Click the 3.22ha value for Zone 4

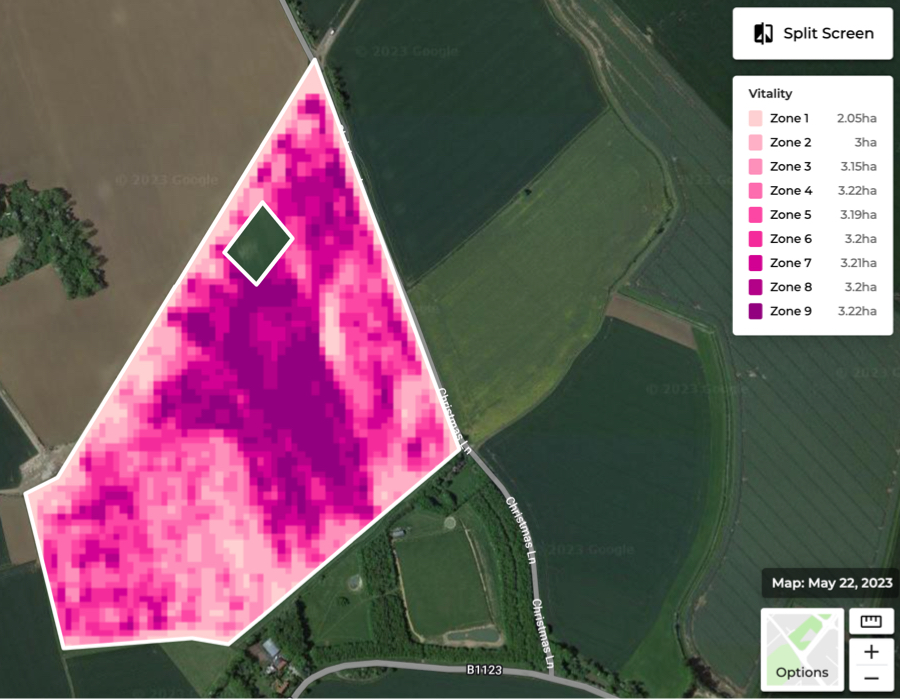pyautogui.click(x=858, y=190)
